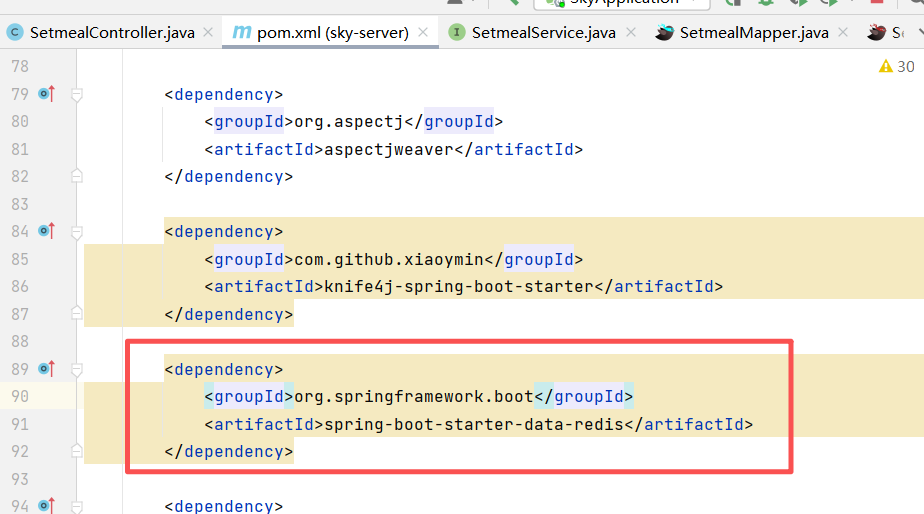
Task: Click the gutter override icon on line 89
Action: 47,369
